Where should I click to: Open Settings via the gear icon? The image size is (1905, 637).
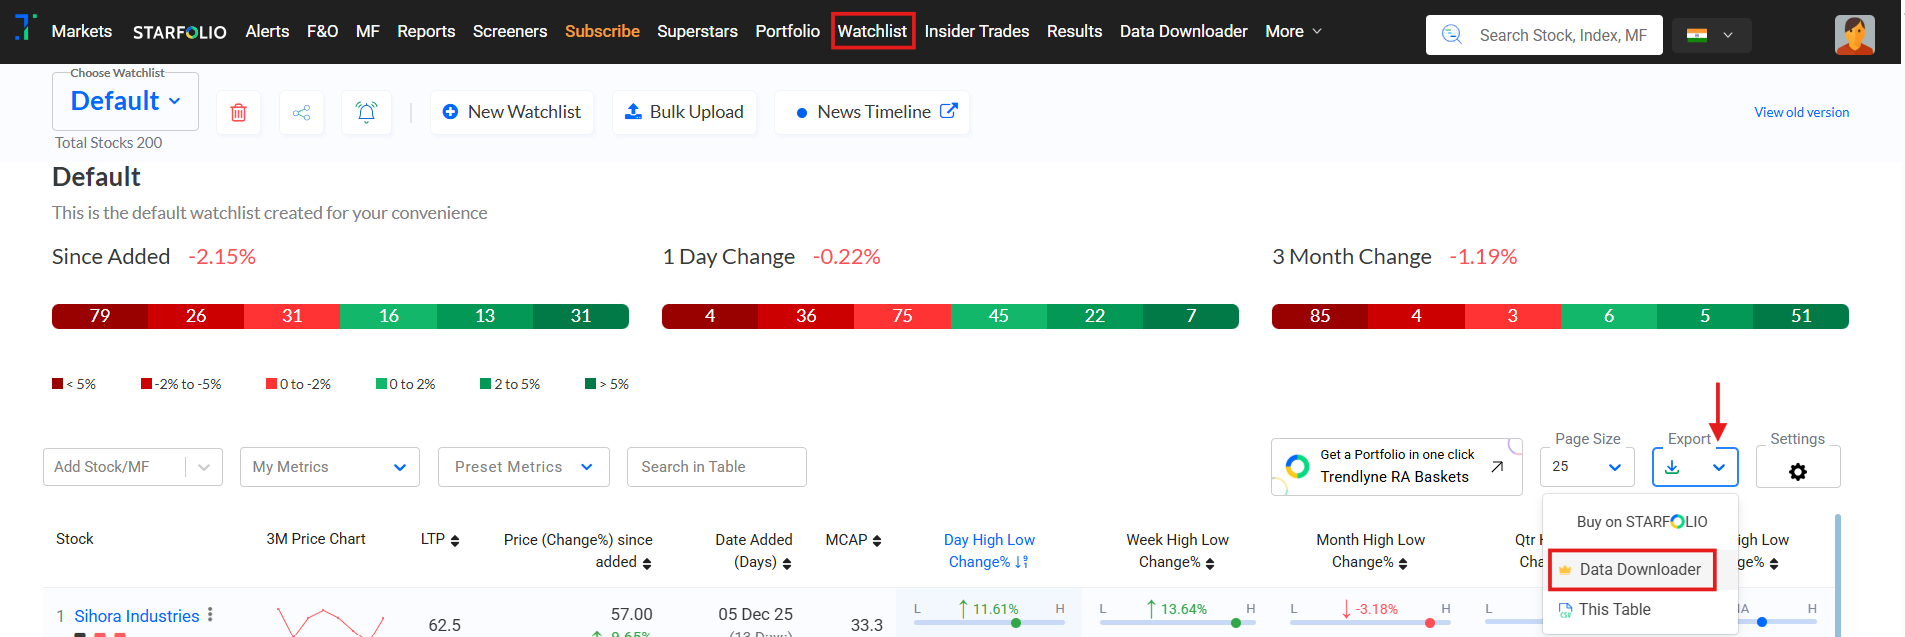1798,471
